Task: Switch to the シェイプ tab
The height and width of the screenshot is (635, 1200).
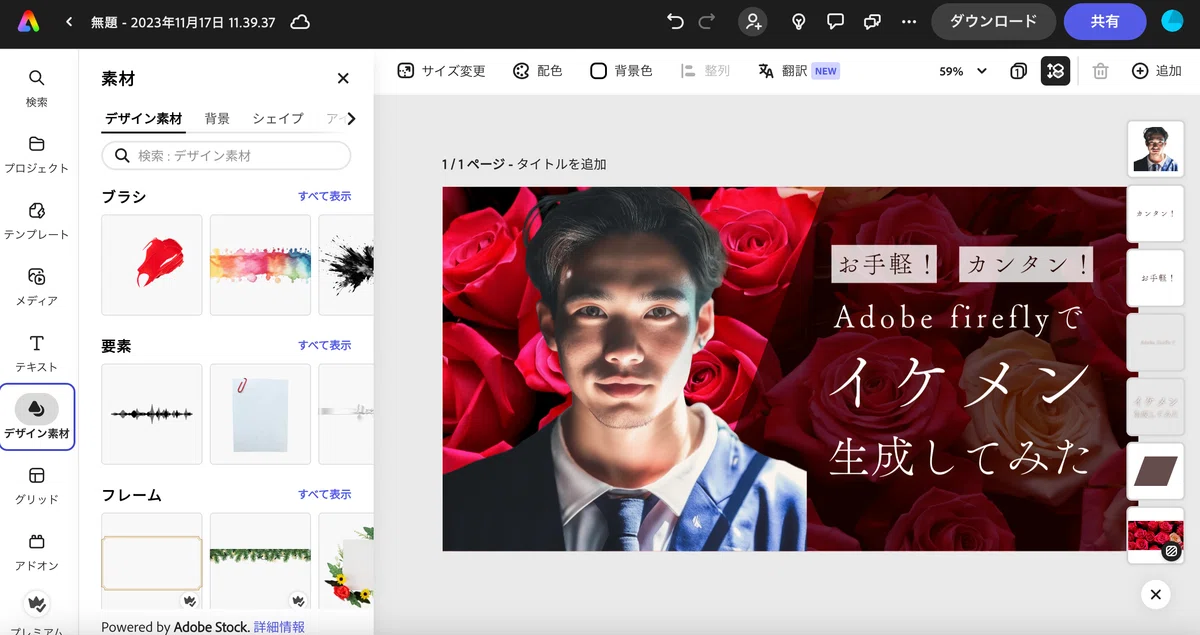Action: coord(278,118)
